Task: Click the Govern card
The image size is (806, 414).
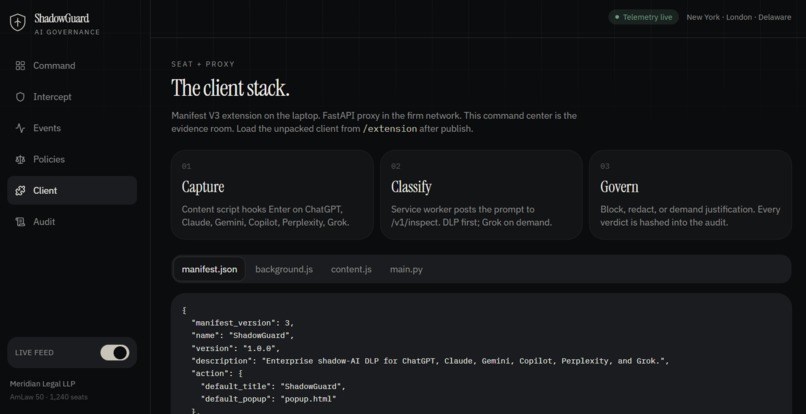Action: tap(690, 195)
